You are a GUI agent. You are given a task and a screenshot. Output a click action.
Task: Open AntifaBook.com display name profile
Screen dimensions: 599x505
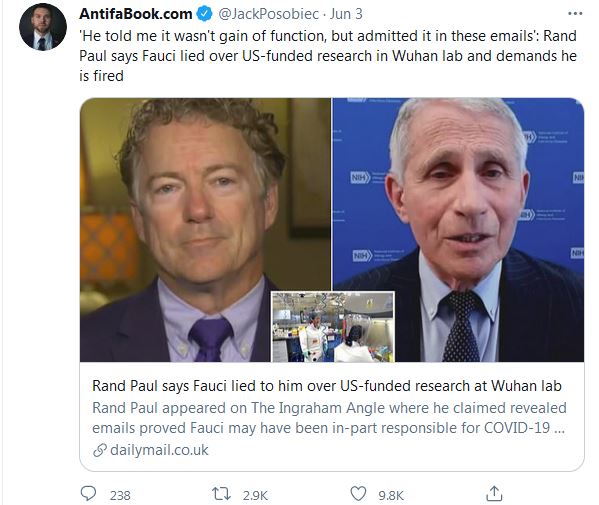(x=136, y=14)
